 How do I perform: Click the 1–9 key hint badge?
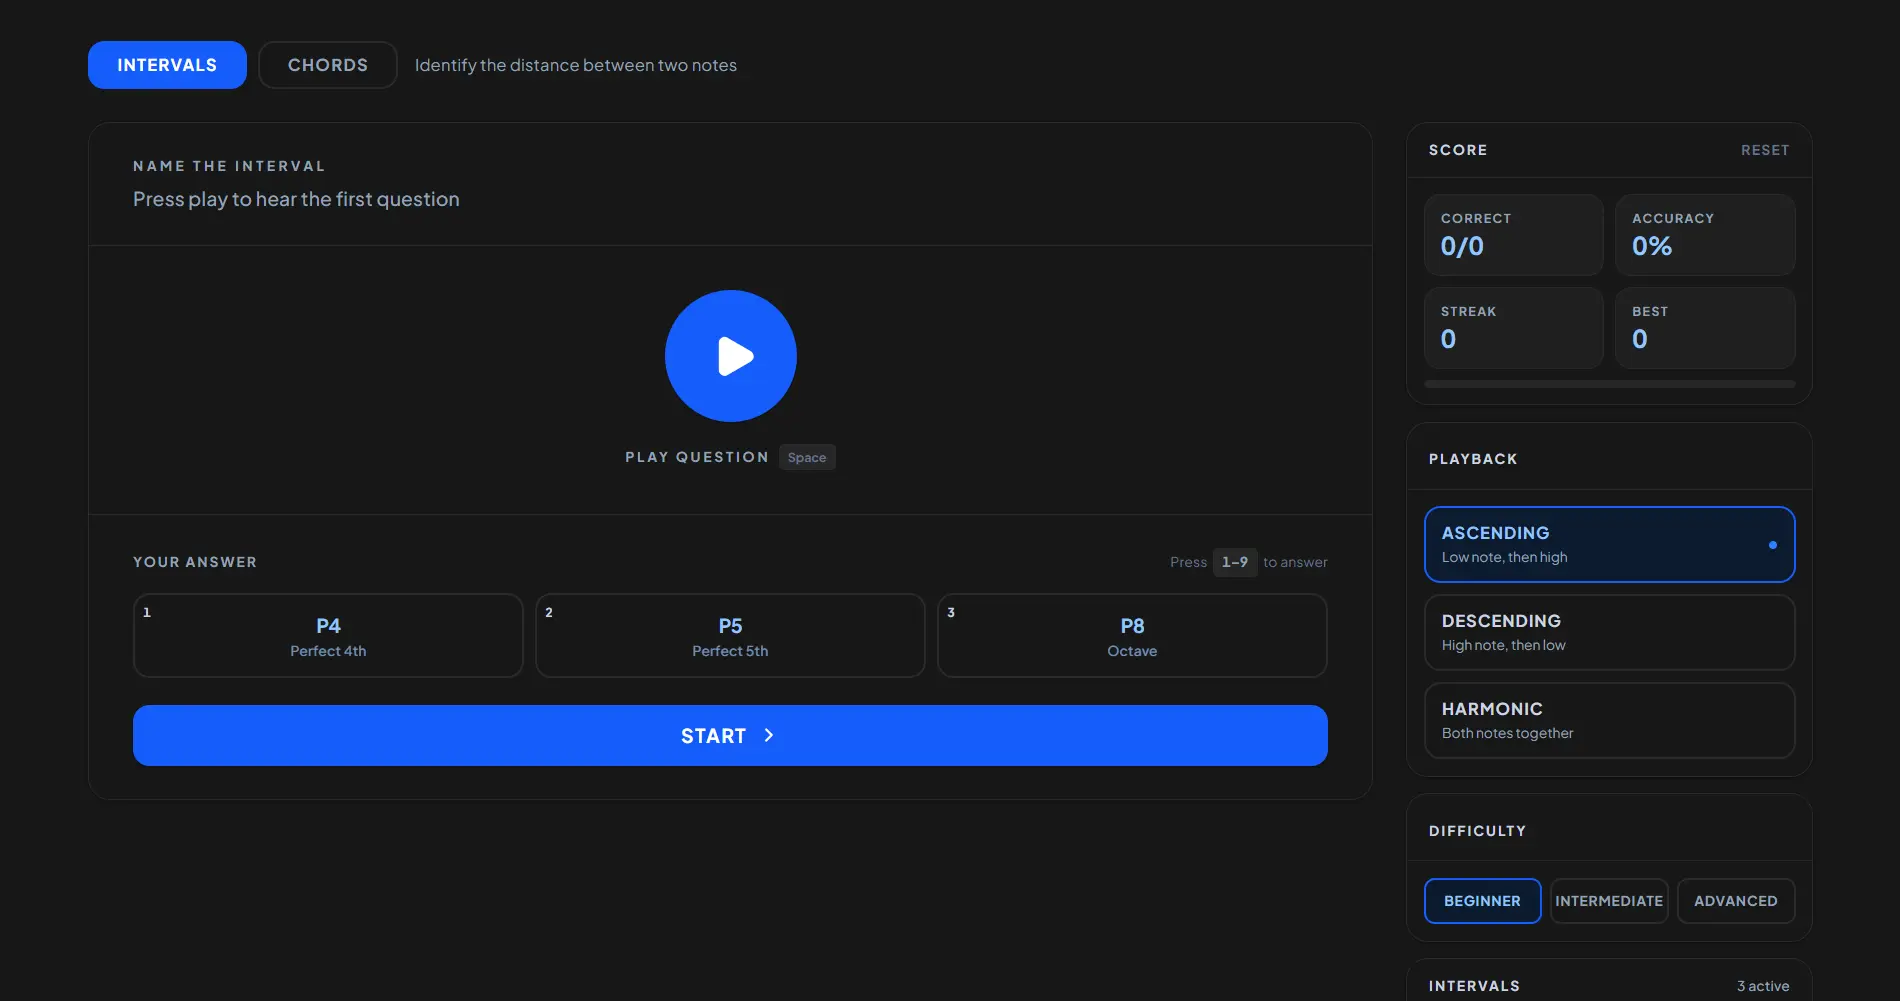(1235, 562)
